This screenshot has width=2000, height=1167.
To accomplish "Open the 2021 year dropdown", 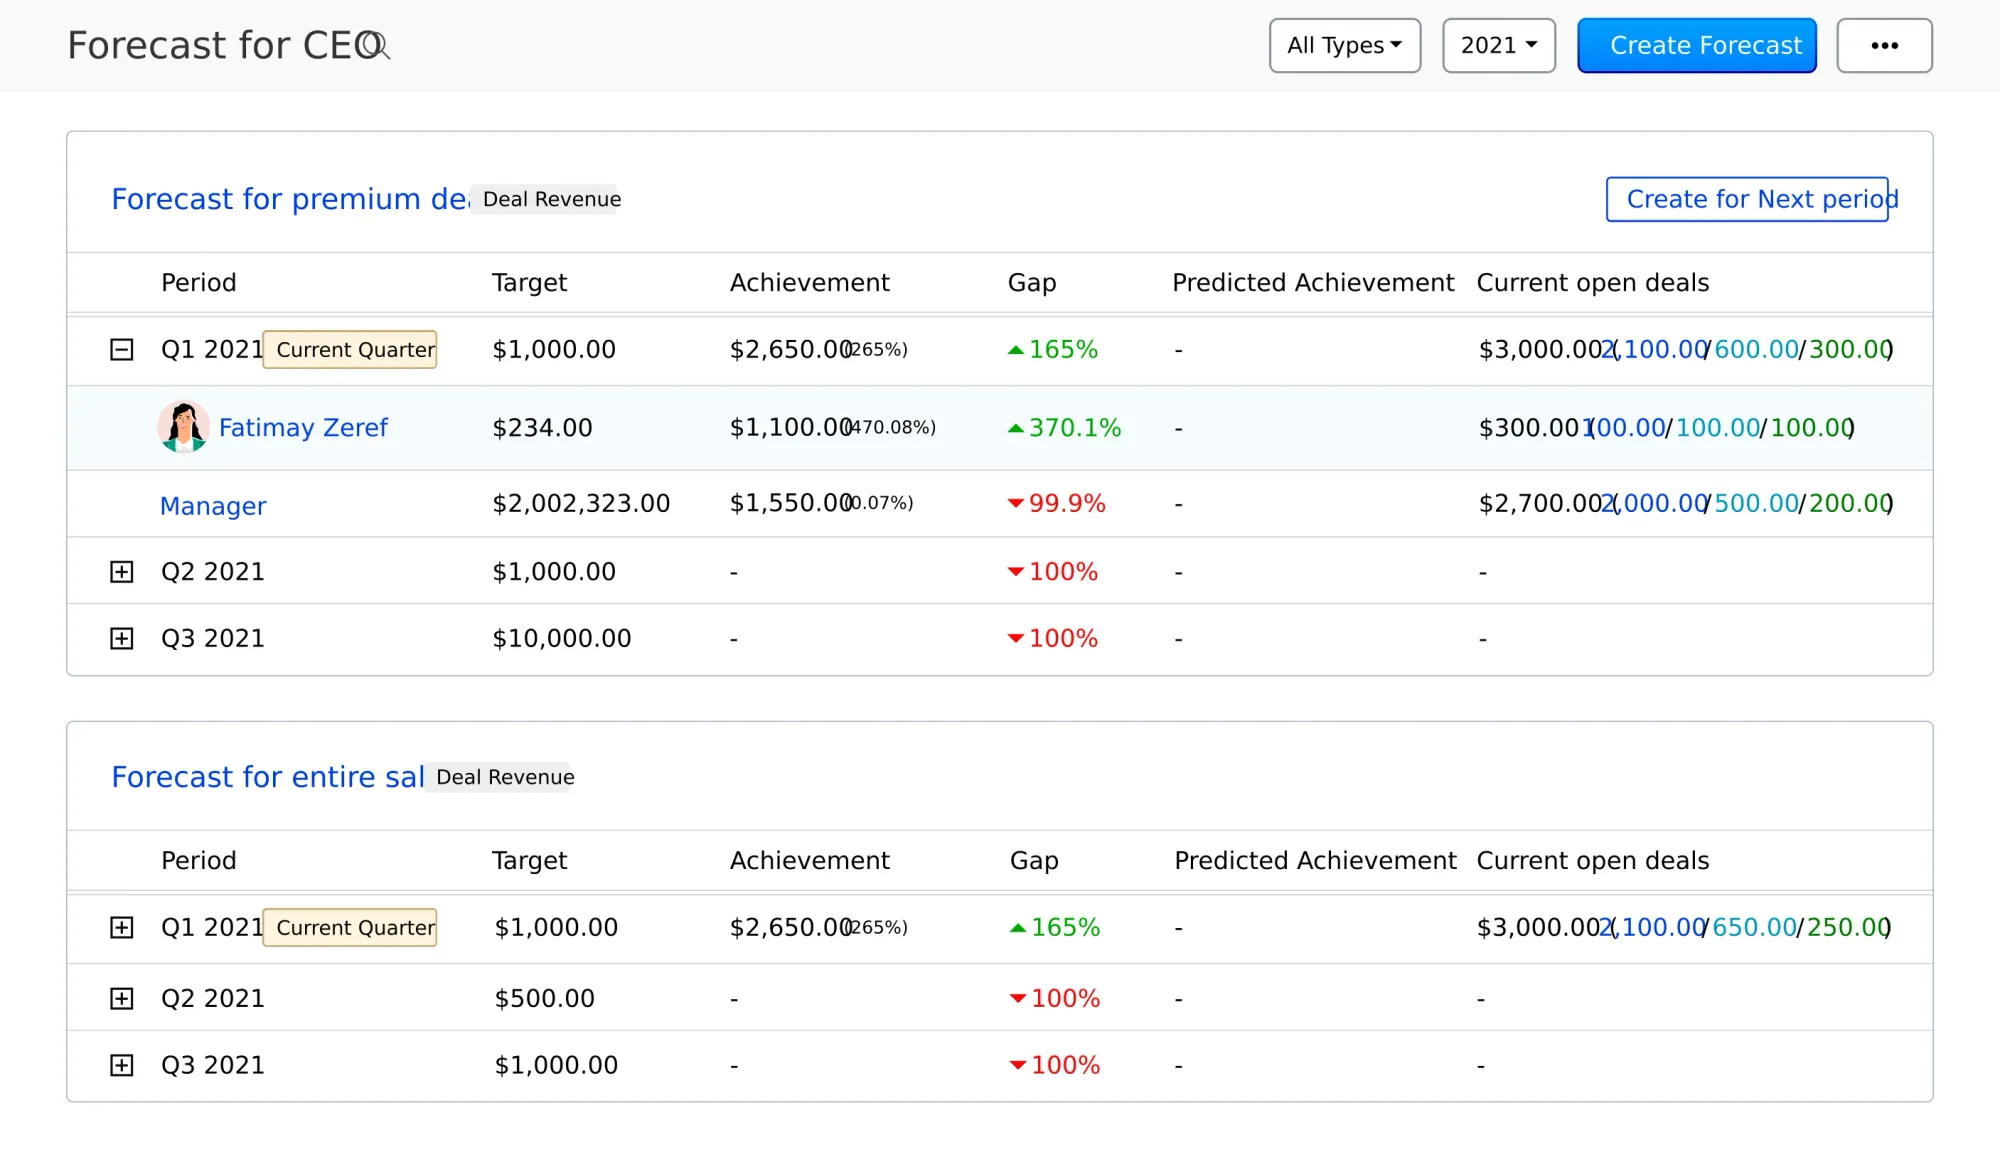I will pyautogui.click(x=1498, y=45).
